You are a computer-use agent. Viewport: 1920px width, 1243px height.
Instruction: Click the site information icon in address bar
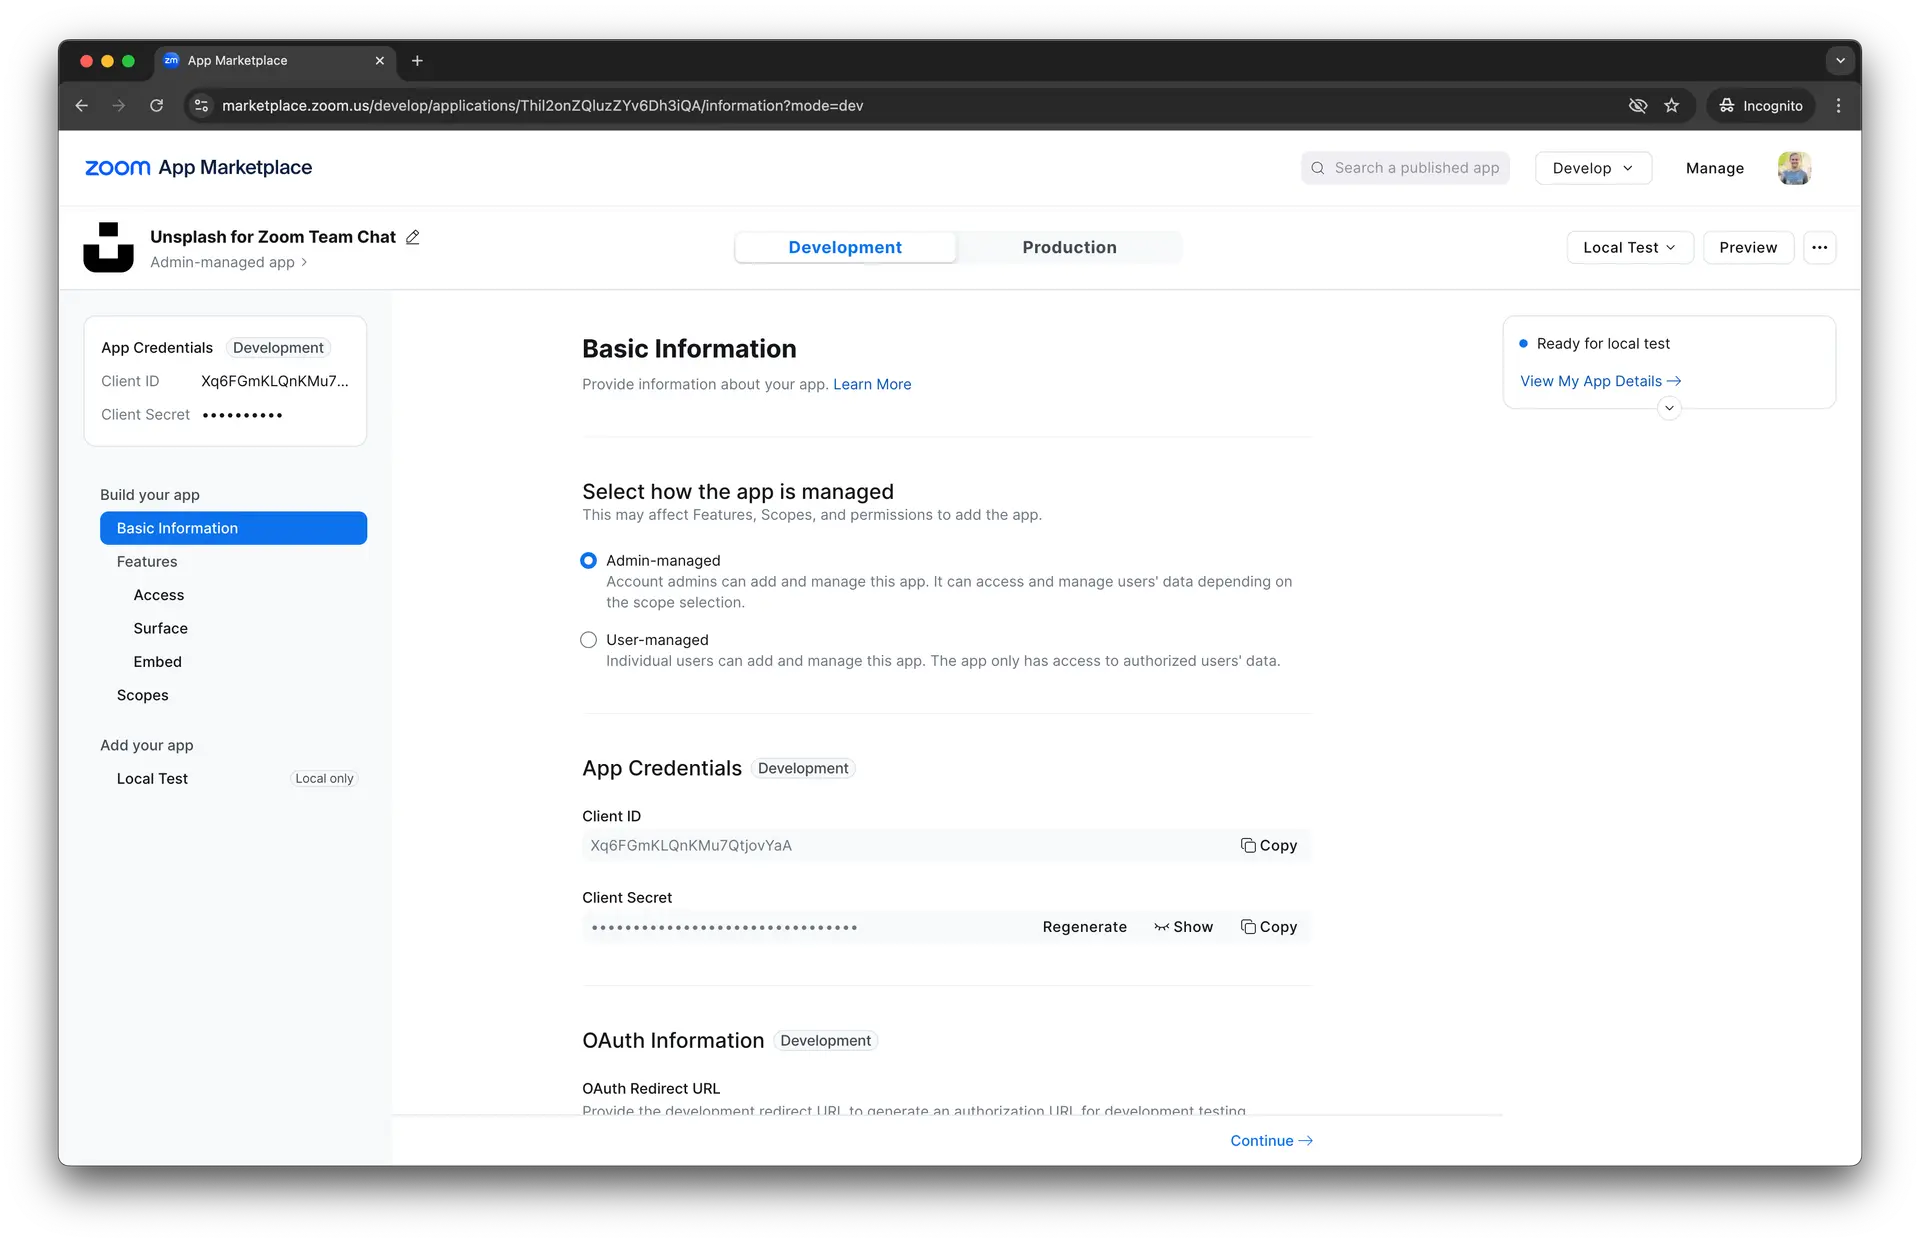[201, 106]
